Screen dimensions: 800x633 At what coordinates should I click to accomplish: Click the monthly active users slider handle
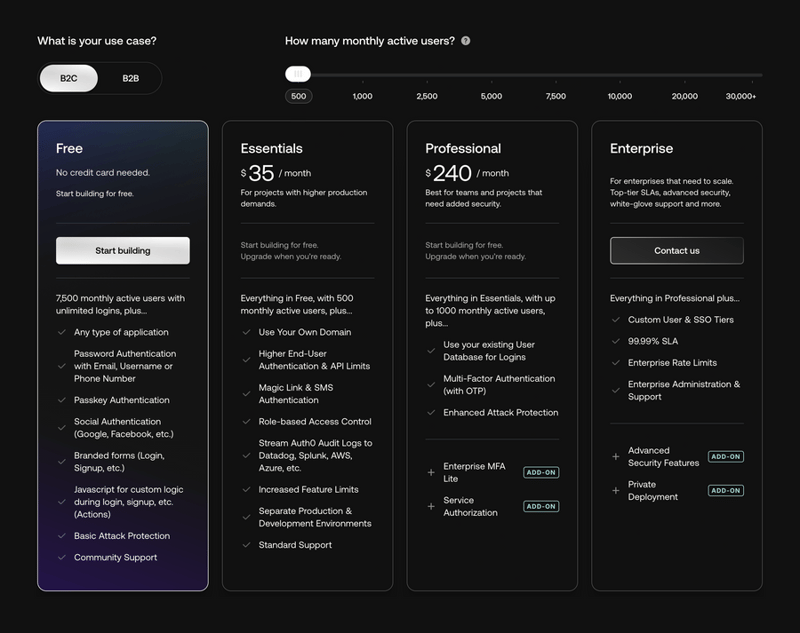pos(300,73)
